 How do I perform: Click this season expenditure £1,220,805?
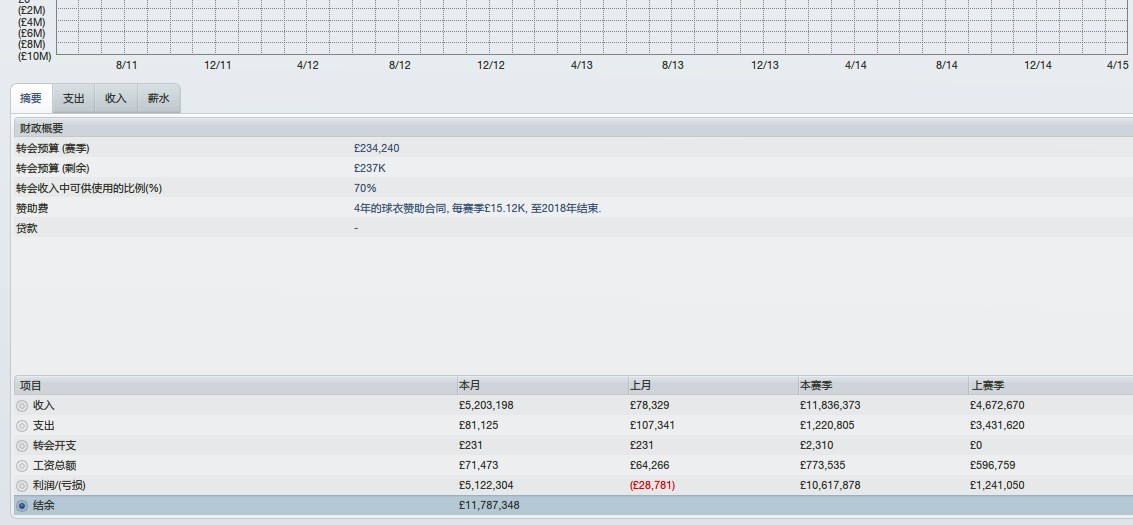coord(827,425)
